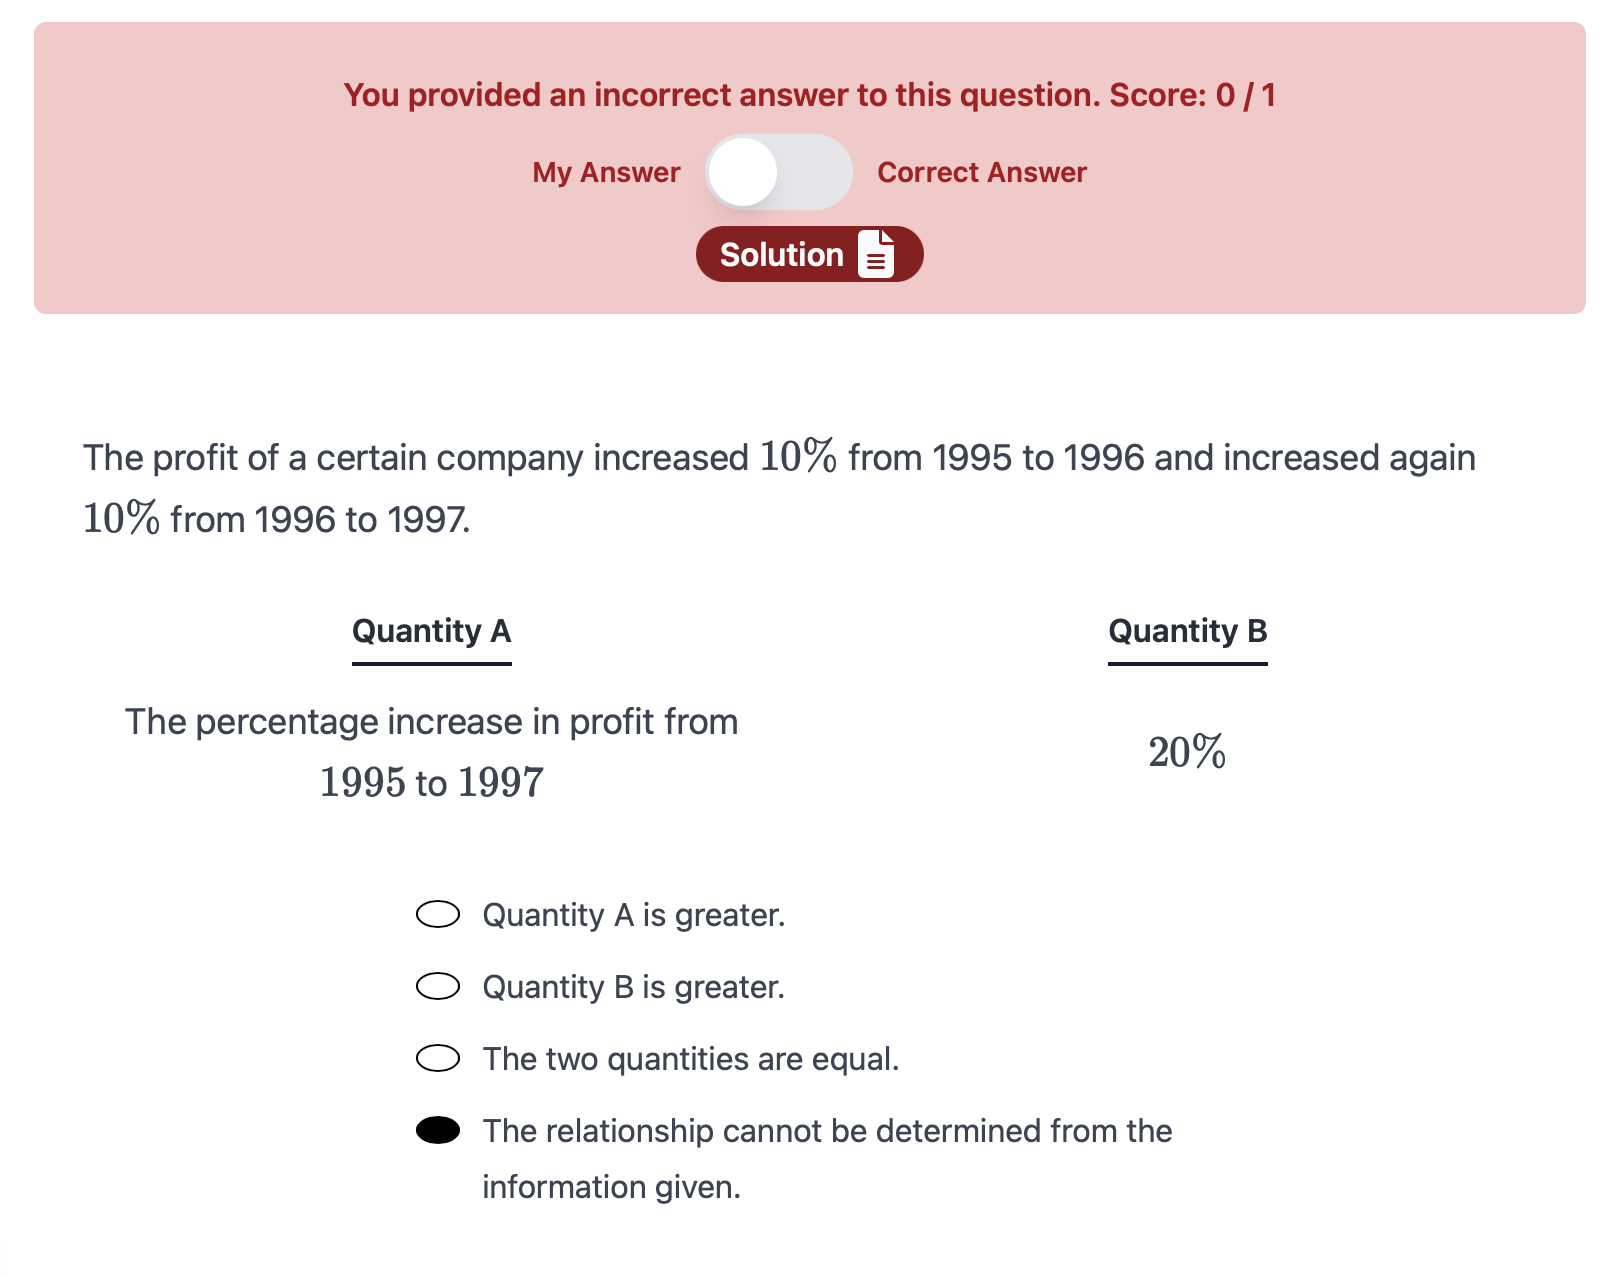This screenshot has width=1620, height=1276.
Task: Click the incorrect answer score message
Action: click(809, 95)
